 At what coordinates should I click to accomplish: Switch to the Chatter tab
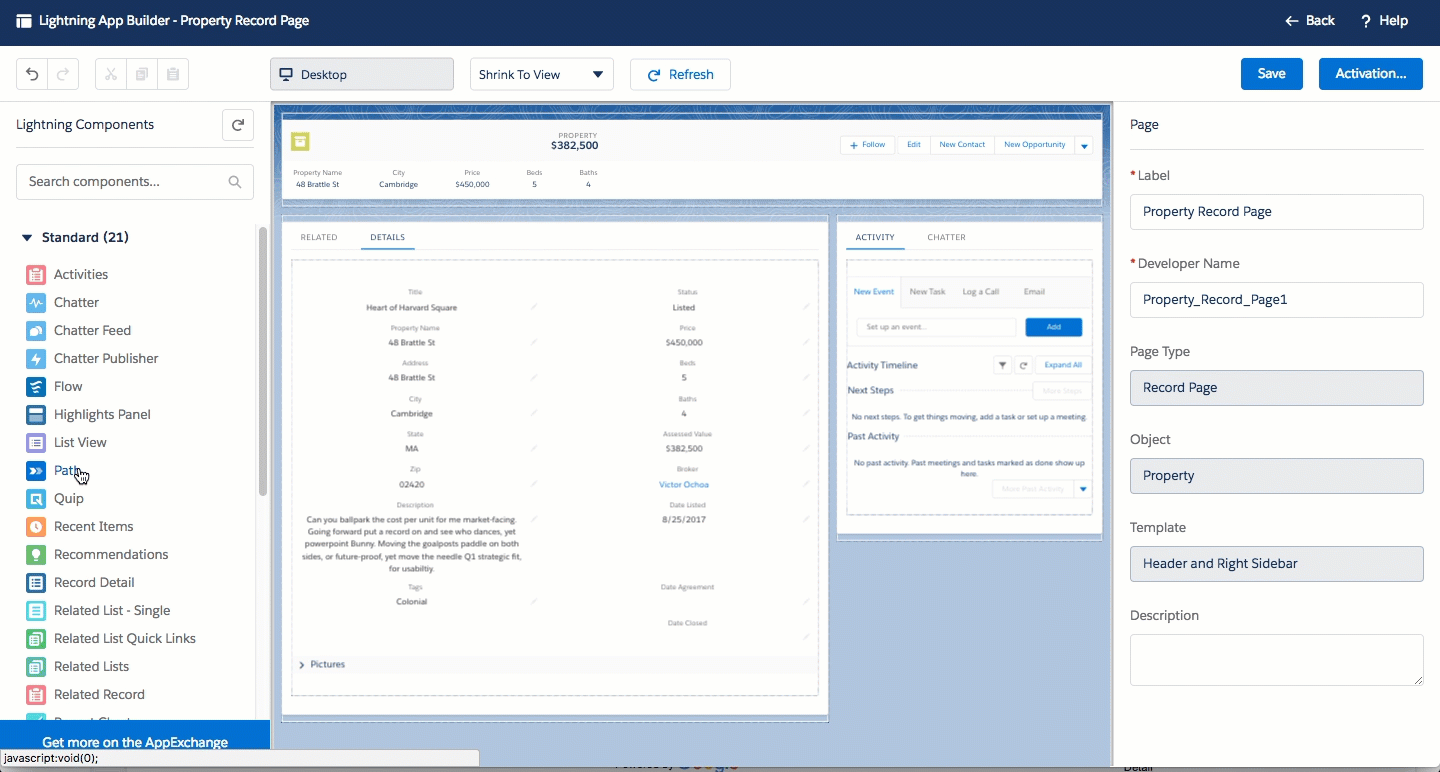point(946,237)
